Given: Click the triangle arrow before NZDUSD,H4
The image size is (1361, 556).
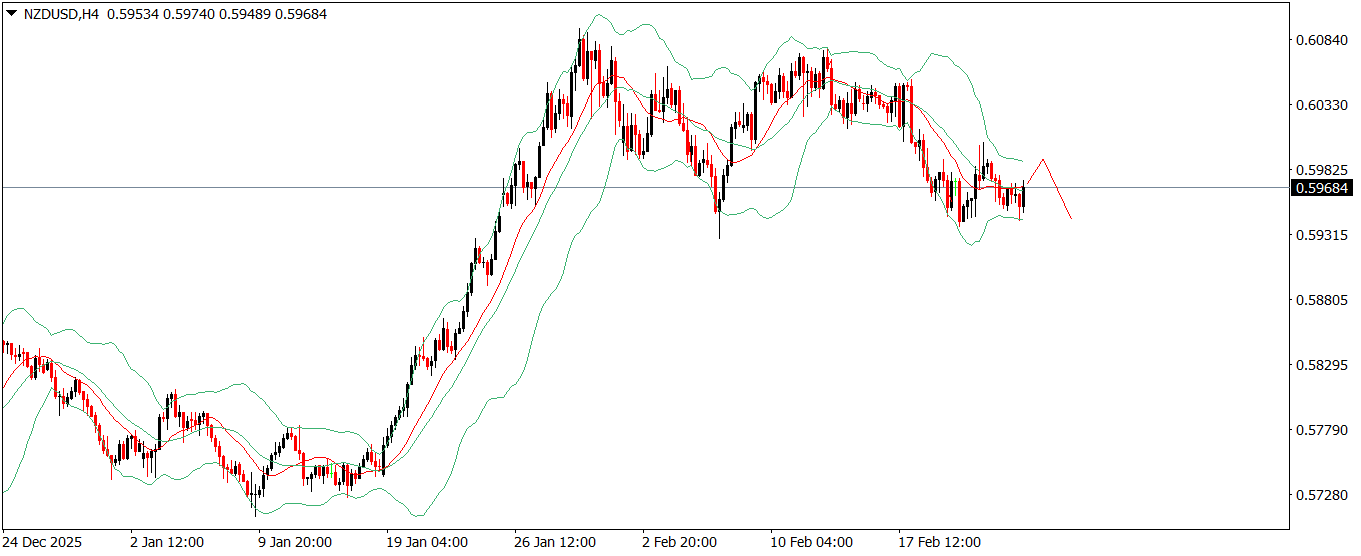Looking at the screenshot, I should 11,14.
